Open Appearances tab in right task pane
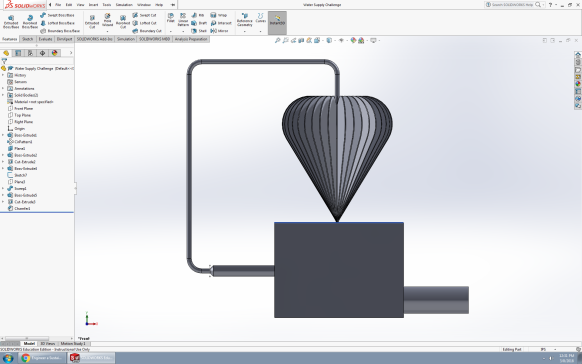Viewport: 582px width, 364px height. click(578, 84)
